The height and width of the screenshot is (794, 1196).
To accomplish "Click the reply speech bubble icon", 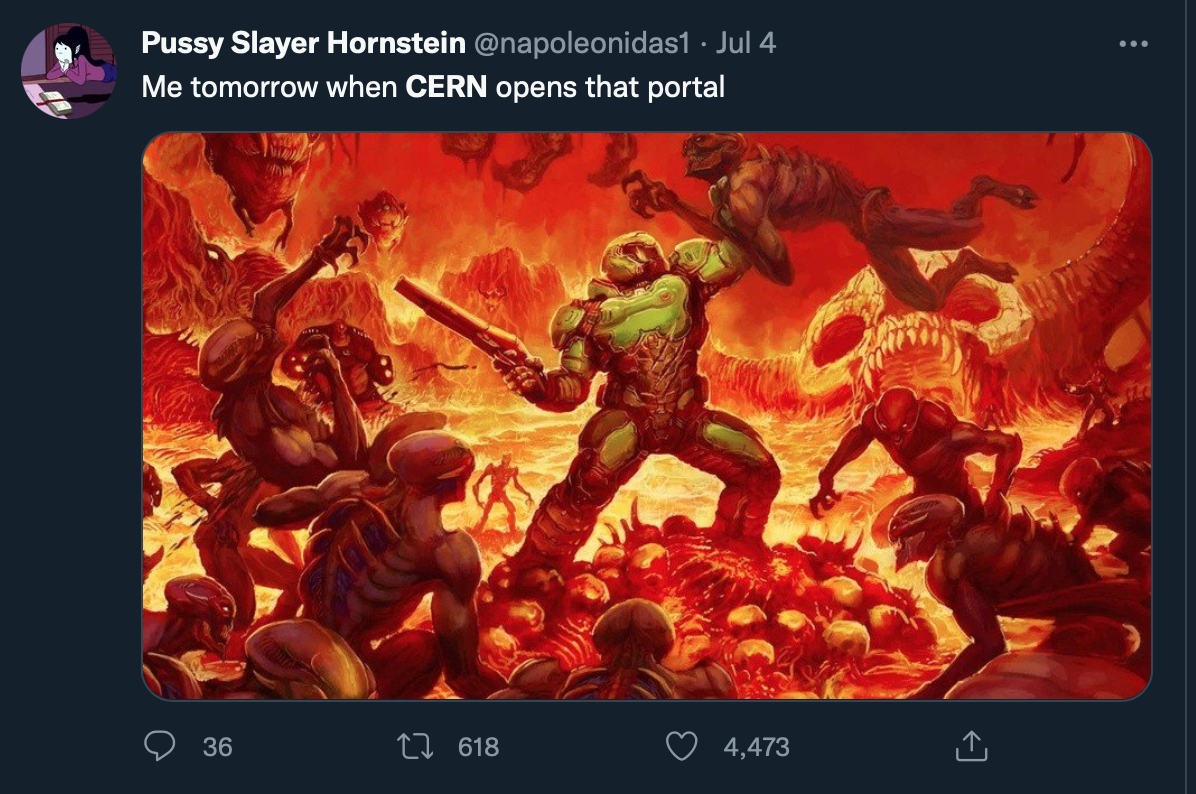I will 160,746.
